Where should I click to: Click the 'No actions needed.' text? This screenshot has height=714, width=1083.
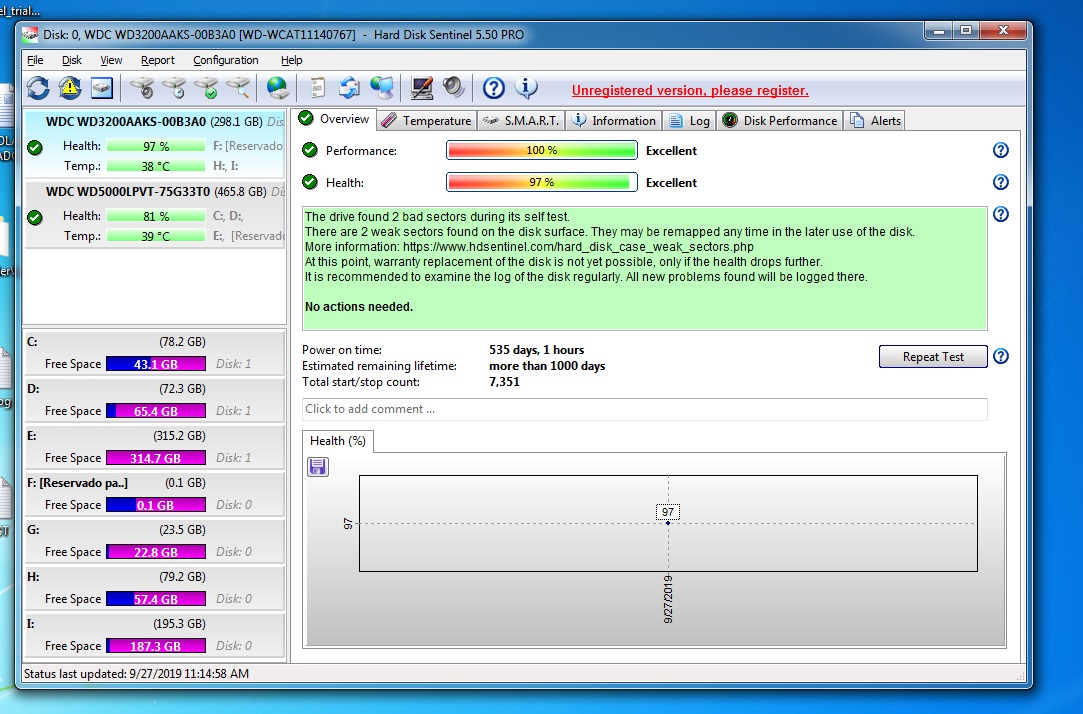[x=359, y=307]
